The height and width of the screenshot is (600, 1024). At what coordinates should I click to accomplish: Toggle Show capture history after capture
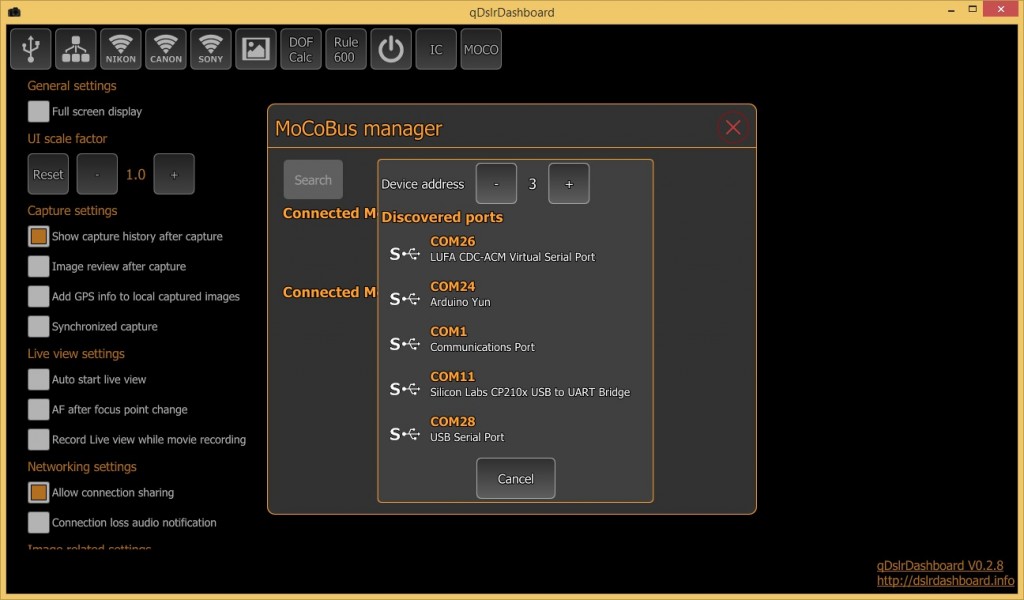coord(38,236)
